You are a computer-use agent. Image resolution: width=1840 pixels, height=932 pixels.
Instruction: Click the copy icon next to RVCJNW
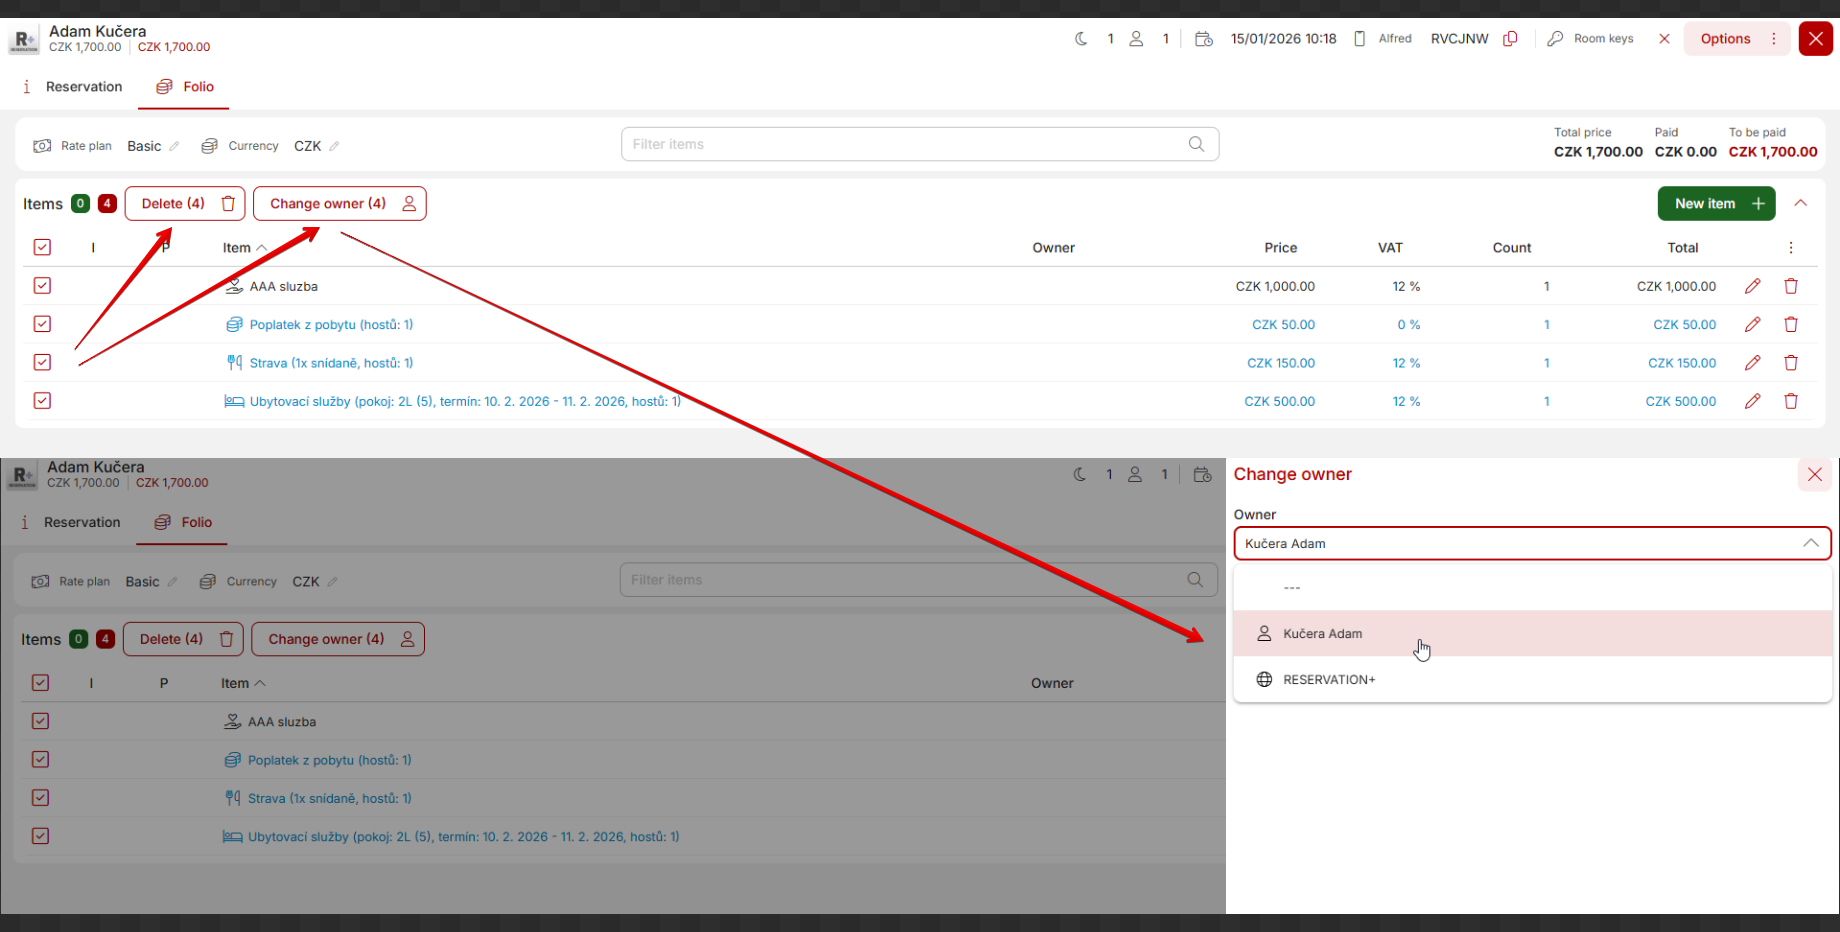coord(1510,39)
